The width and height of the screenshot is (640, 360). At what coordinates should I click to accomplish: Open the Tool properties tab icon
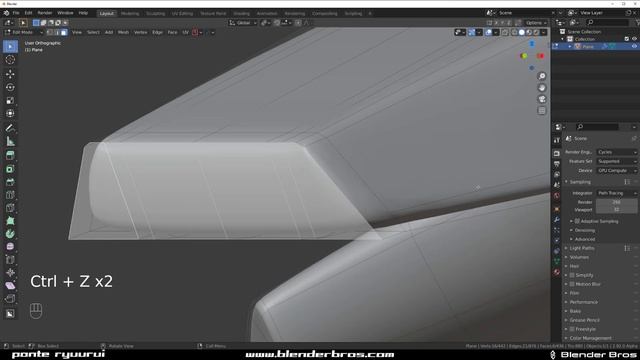tap(557, 140)
